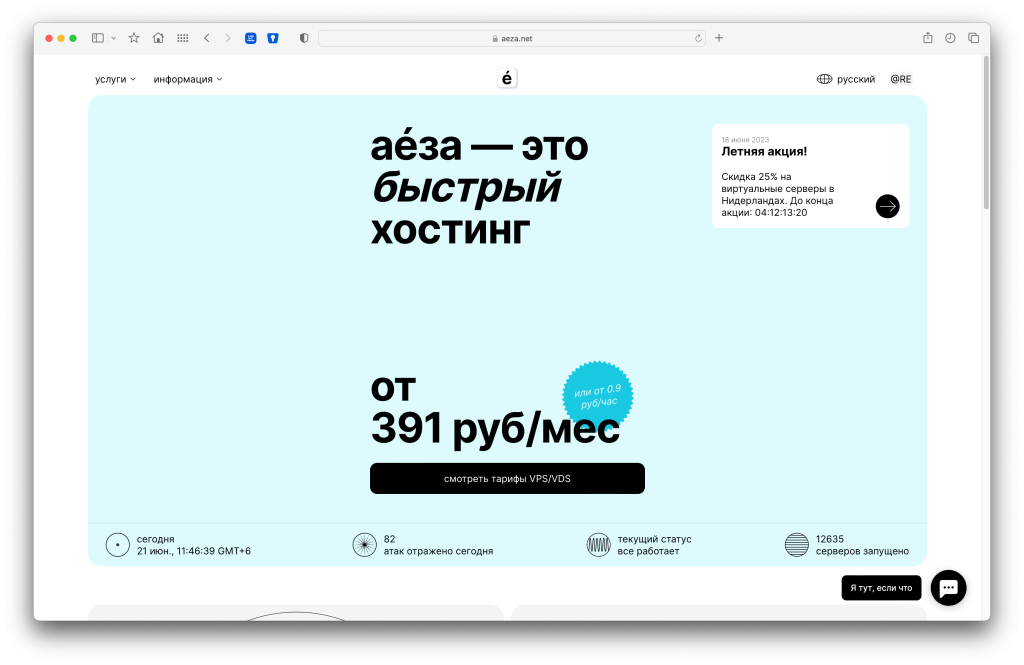
Task: Click the striped серверов запущено icon
Action: coord(797,545)
